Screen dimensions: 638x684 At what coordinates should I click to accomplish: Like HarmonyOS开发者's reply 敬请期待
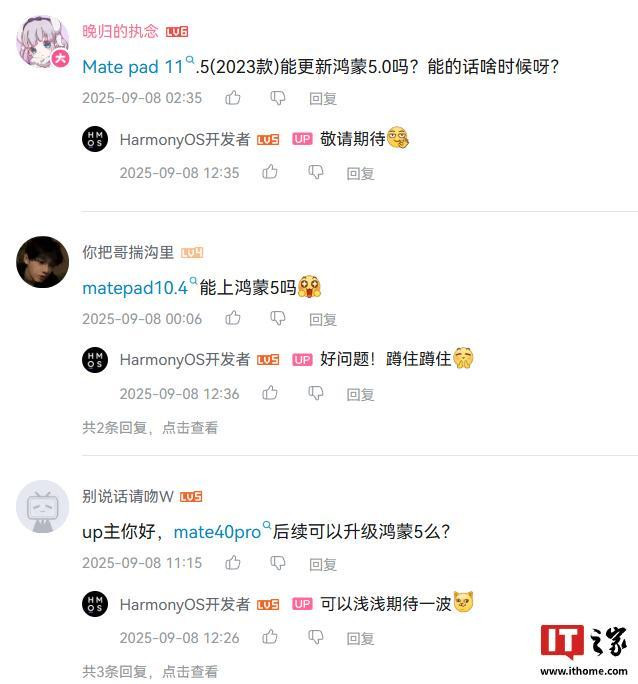tap(270, 172)
